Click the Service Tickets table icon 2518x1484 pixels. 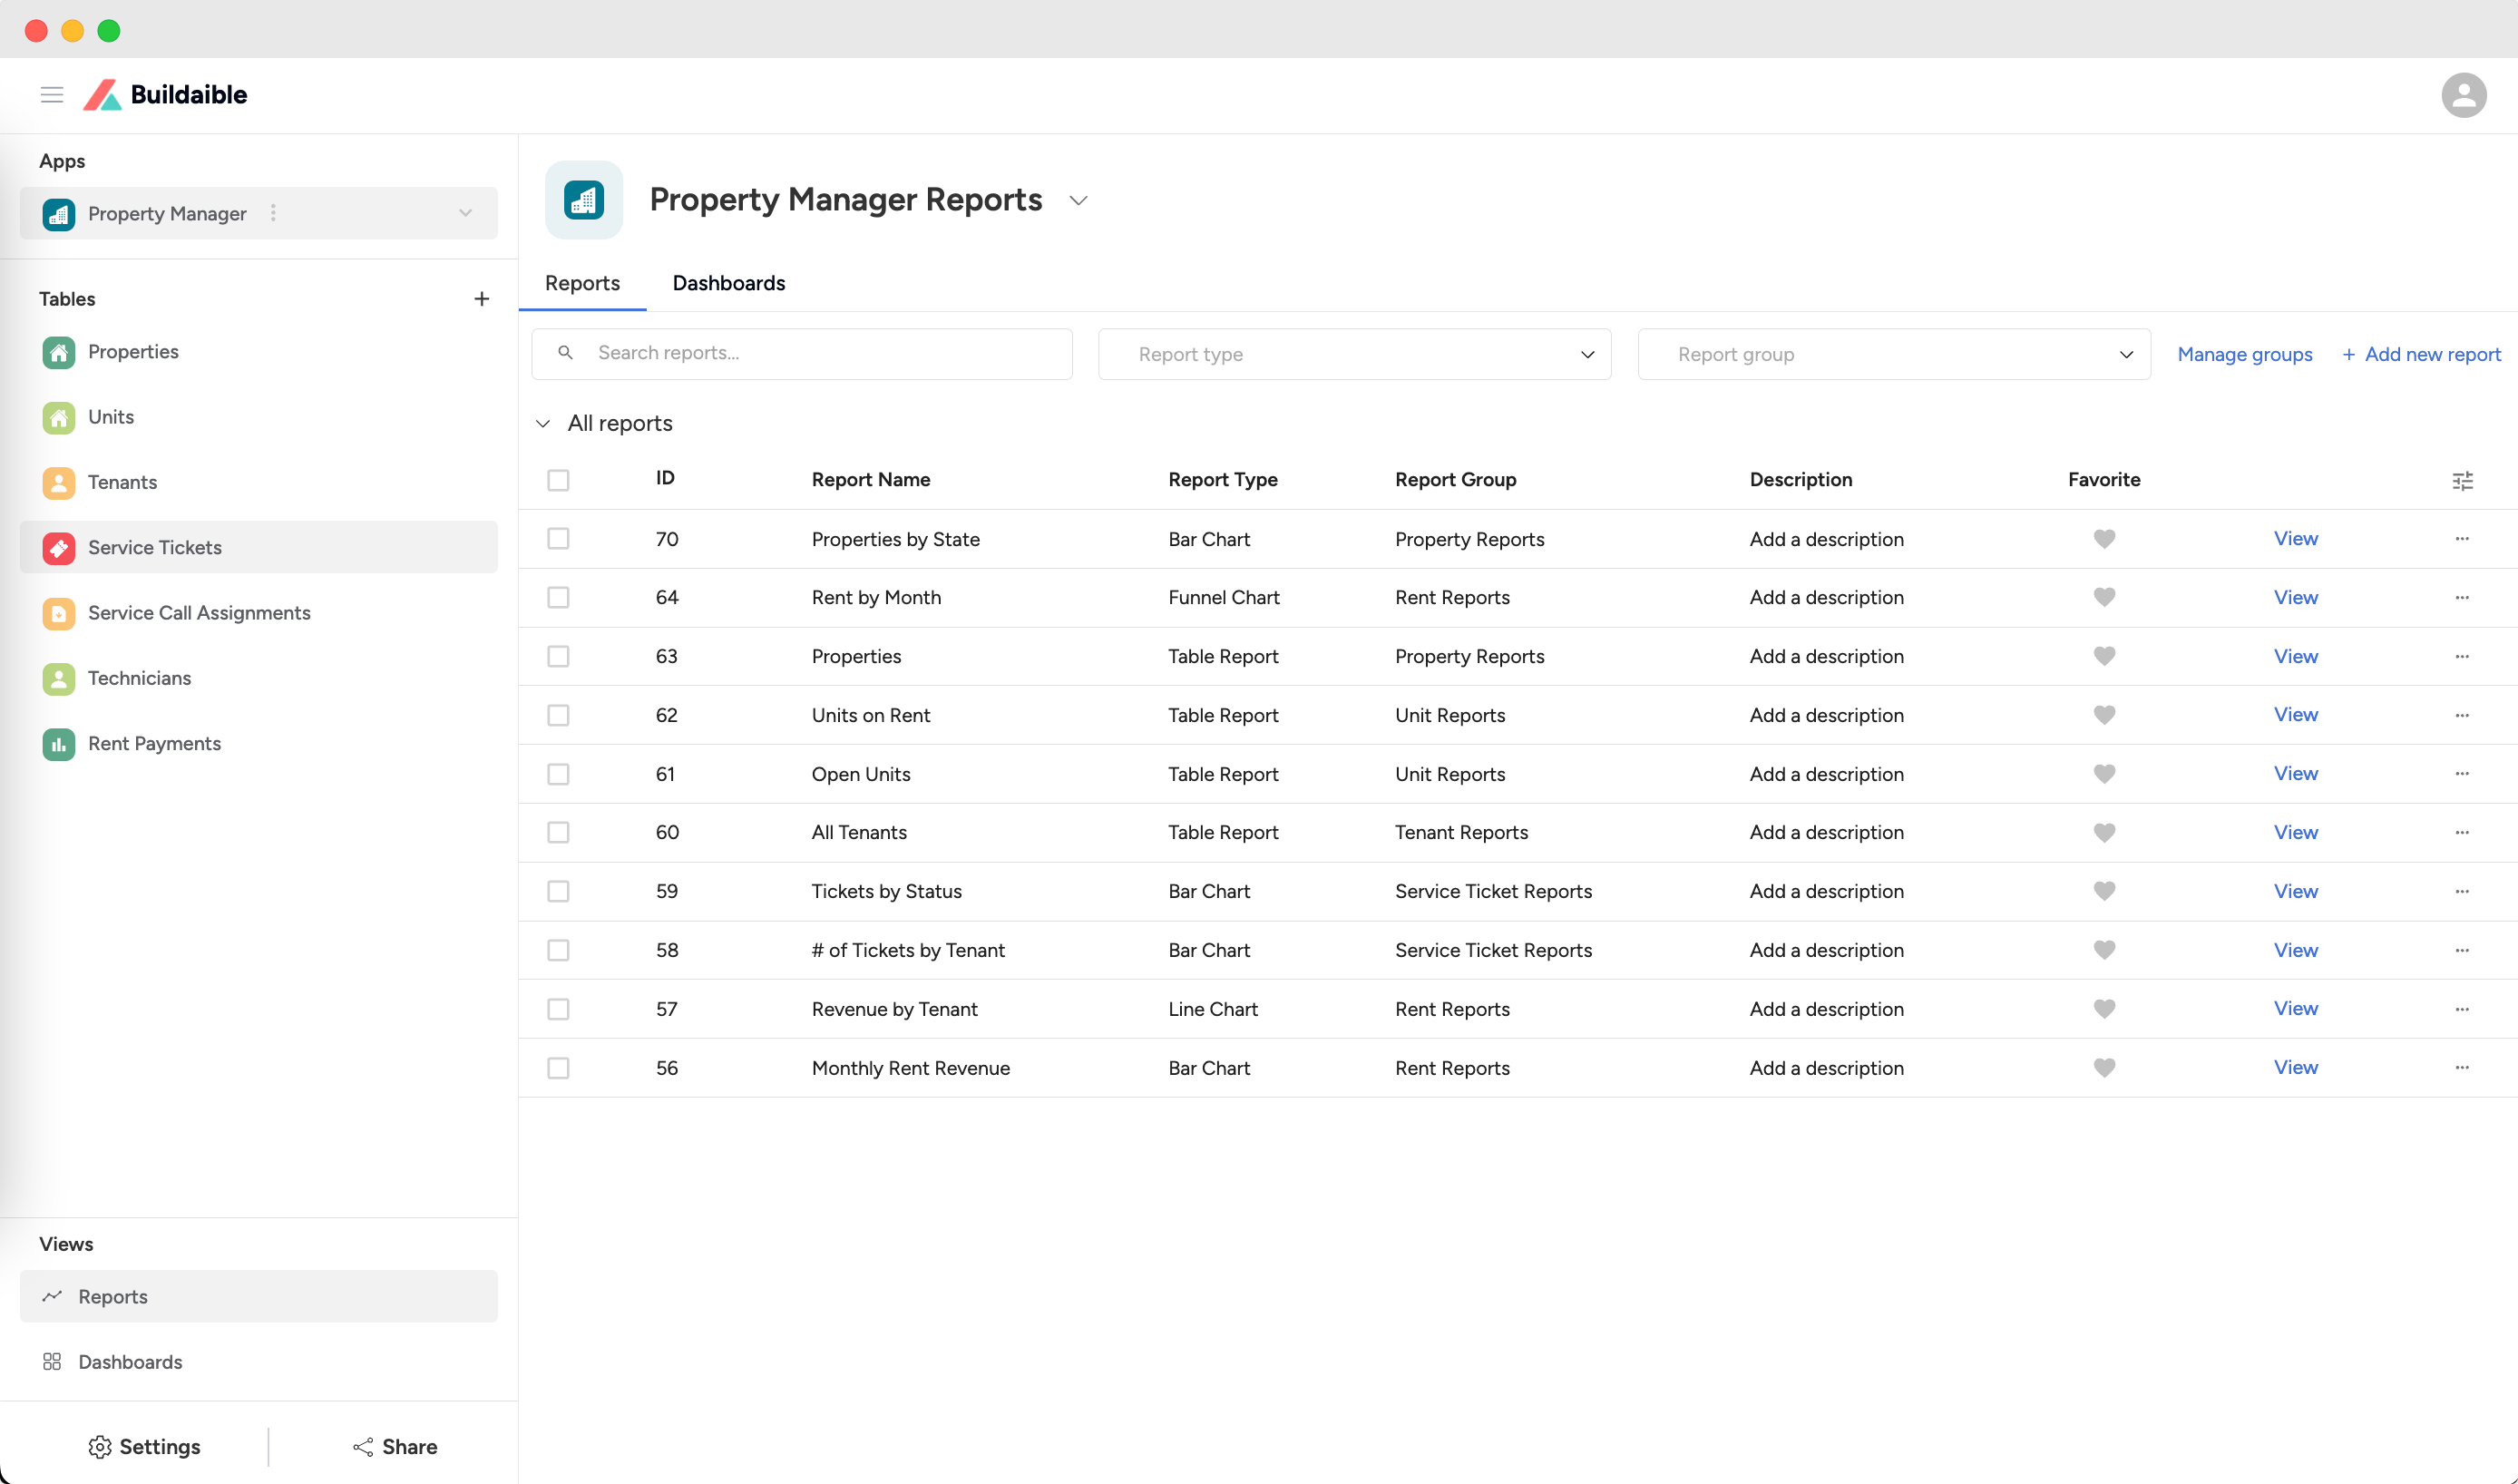tap(59, 548)
